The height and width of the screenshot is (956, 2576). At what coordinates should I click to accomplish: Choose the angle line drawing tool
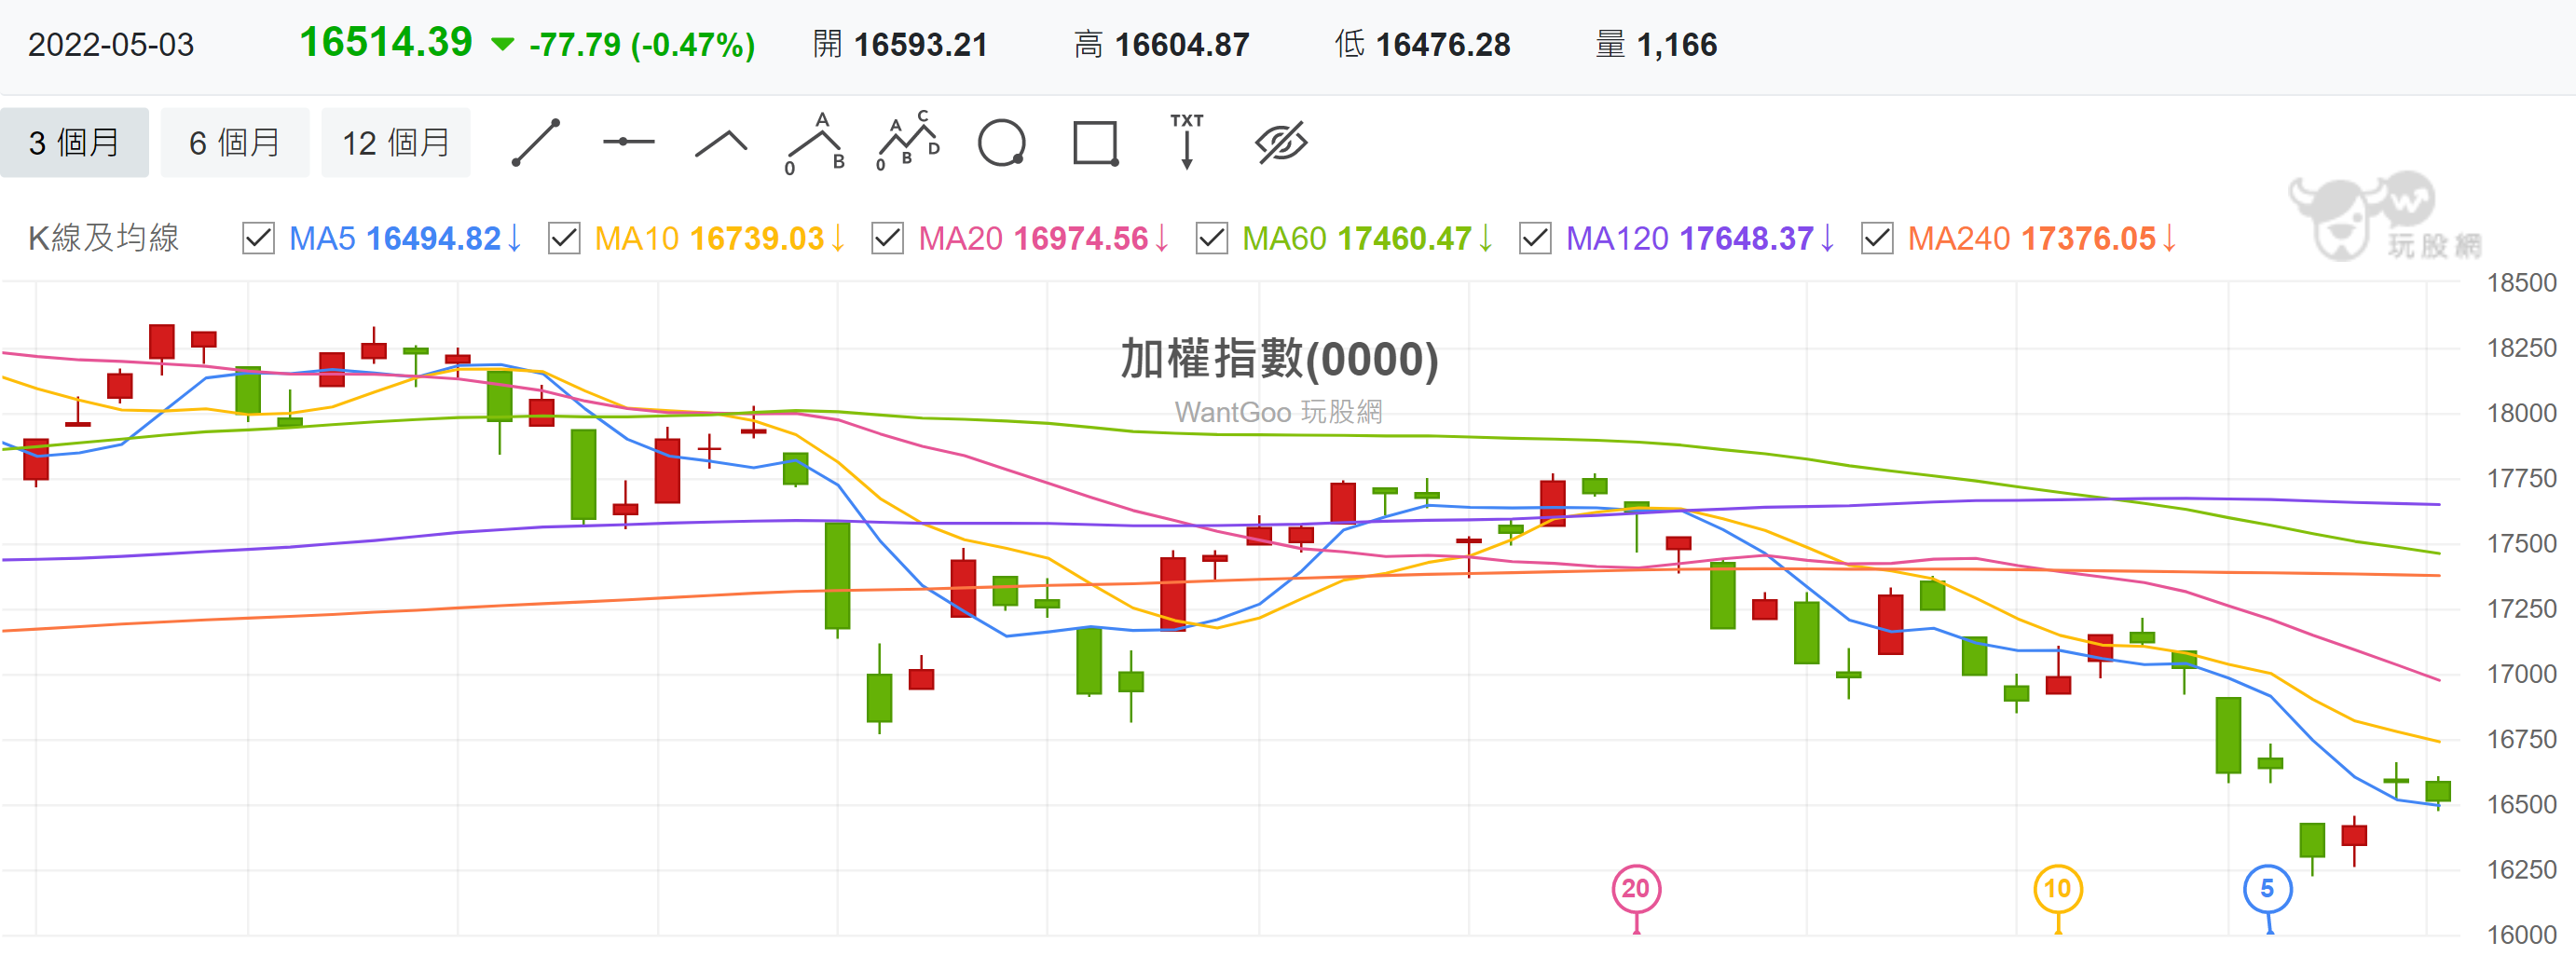[721, 144]
